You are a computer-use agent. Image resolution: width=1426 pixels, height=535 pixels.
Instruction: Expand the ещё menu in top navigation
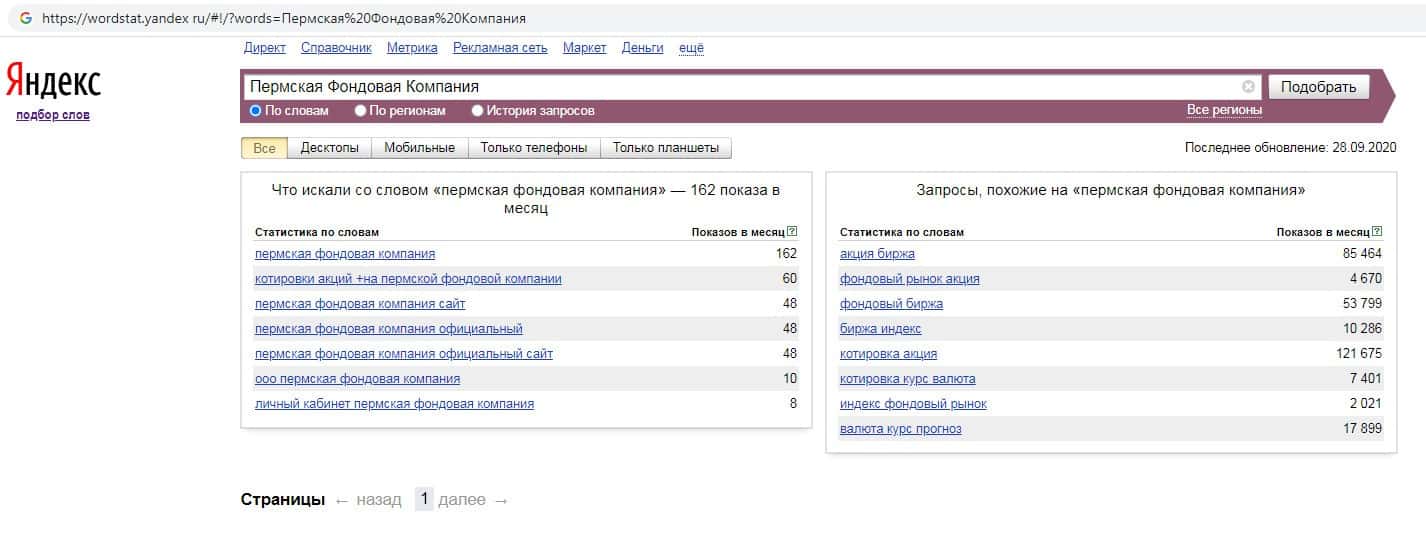click(x=691, y=48)
